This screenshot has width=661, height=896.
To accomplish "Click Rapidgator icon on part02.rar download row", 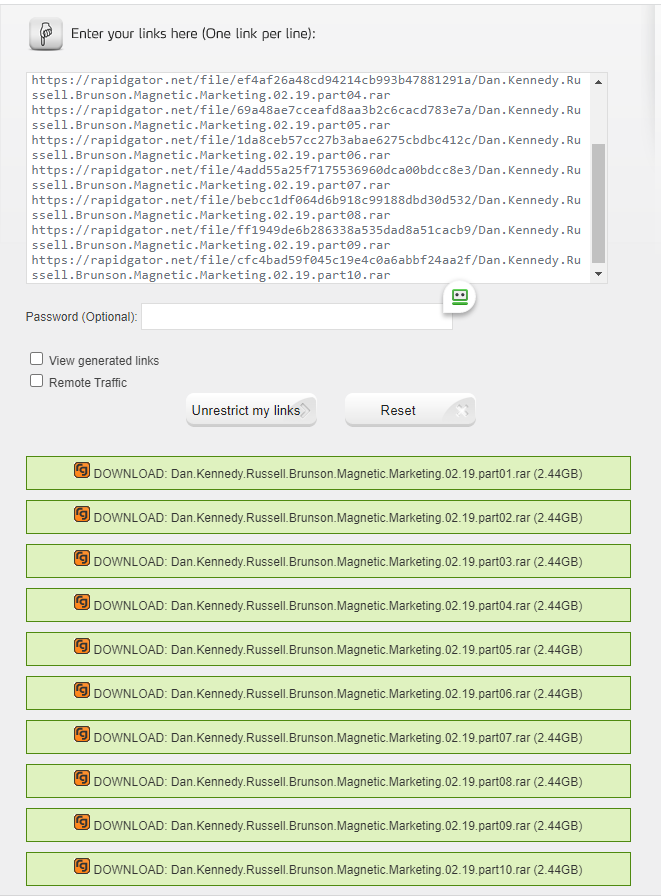I will pos(82,514).
